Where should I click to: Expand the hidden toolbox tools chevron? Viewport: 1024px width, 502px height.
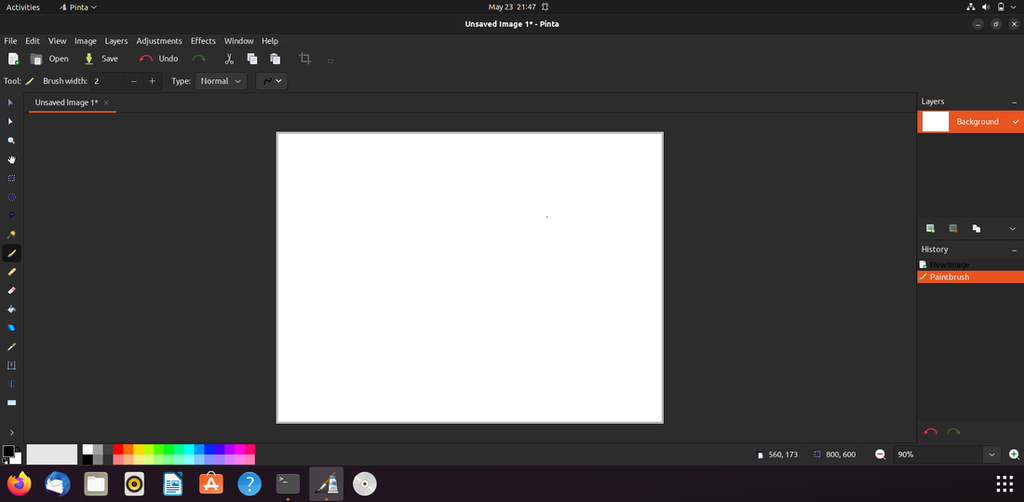(11, 432)
